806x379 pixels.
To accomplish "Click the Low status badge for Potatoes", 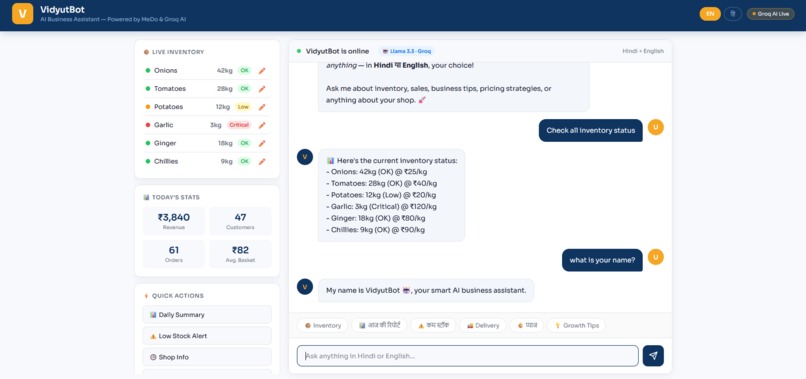I will 243,107.
